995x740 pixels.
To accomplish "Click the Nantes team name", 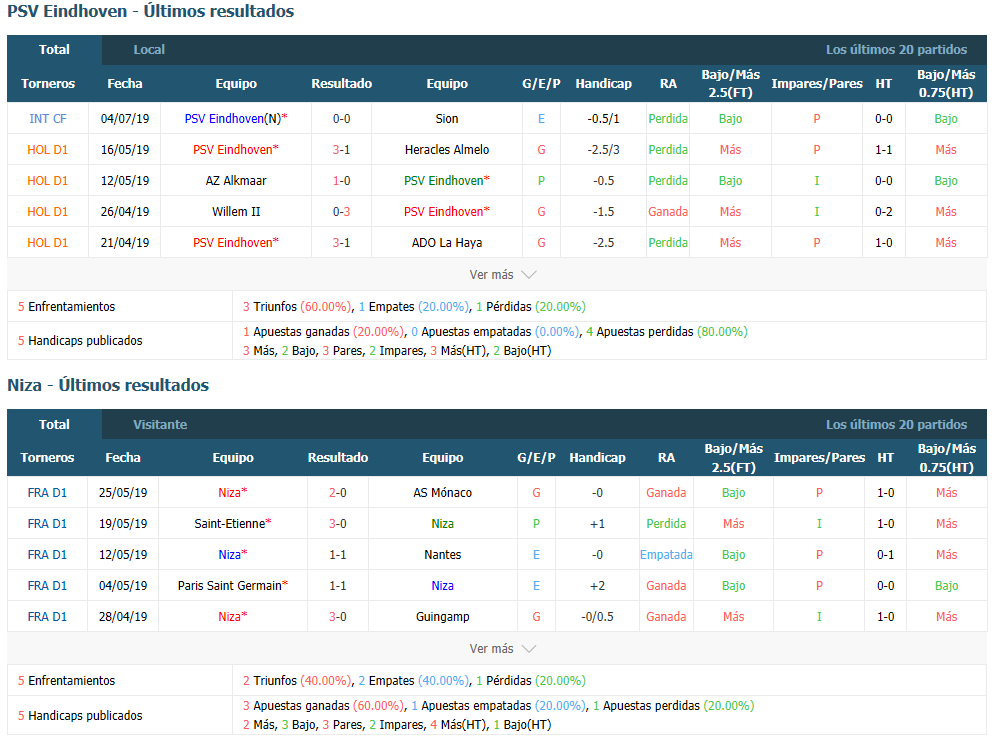I will click(442, 555).
